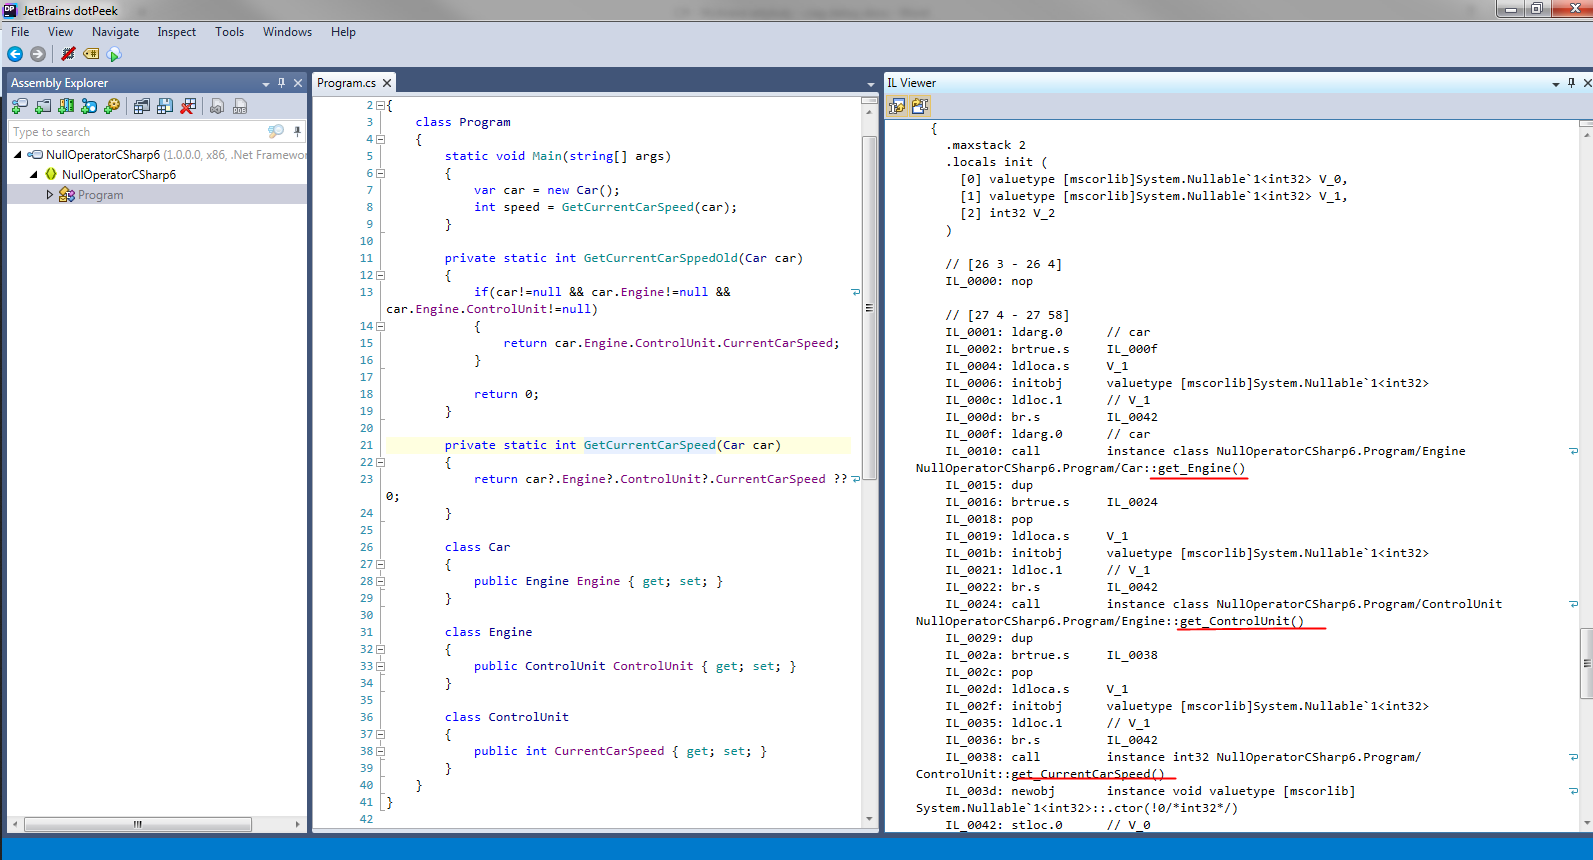
Task: Click GetCurrentCarSpeed method name at line 21
Action: point(650,445)
